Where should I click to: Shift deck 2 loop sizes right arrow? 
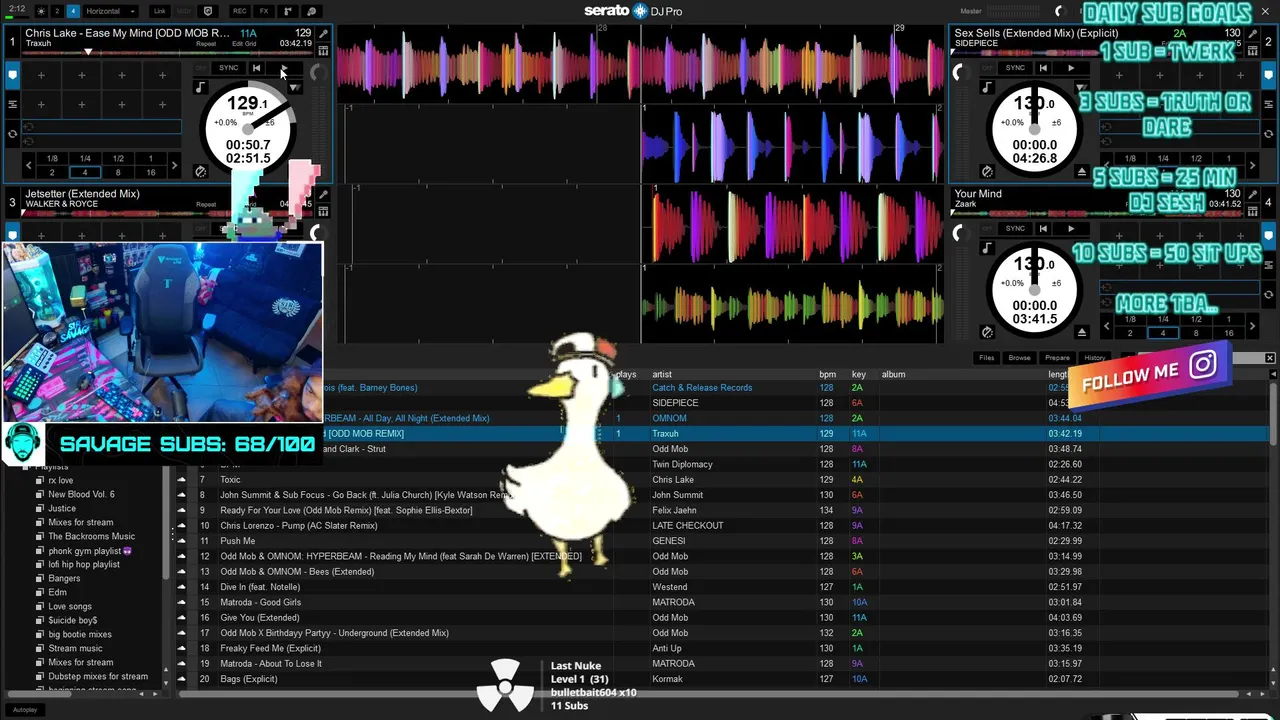pos(1252,165)
